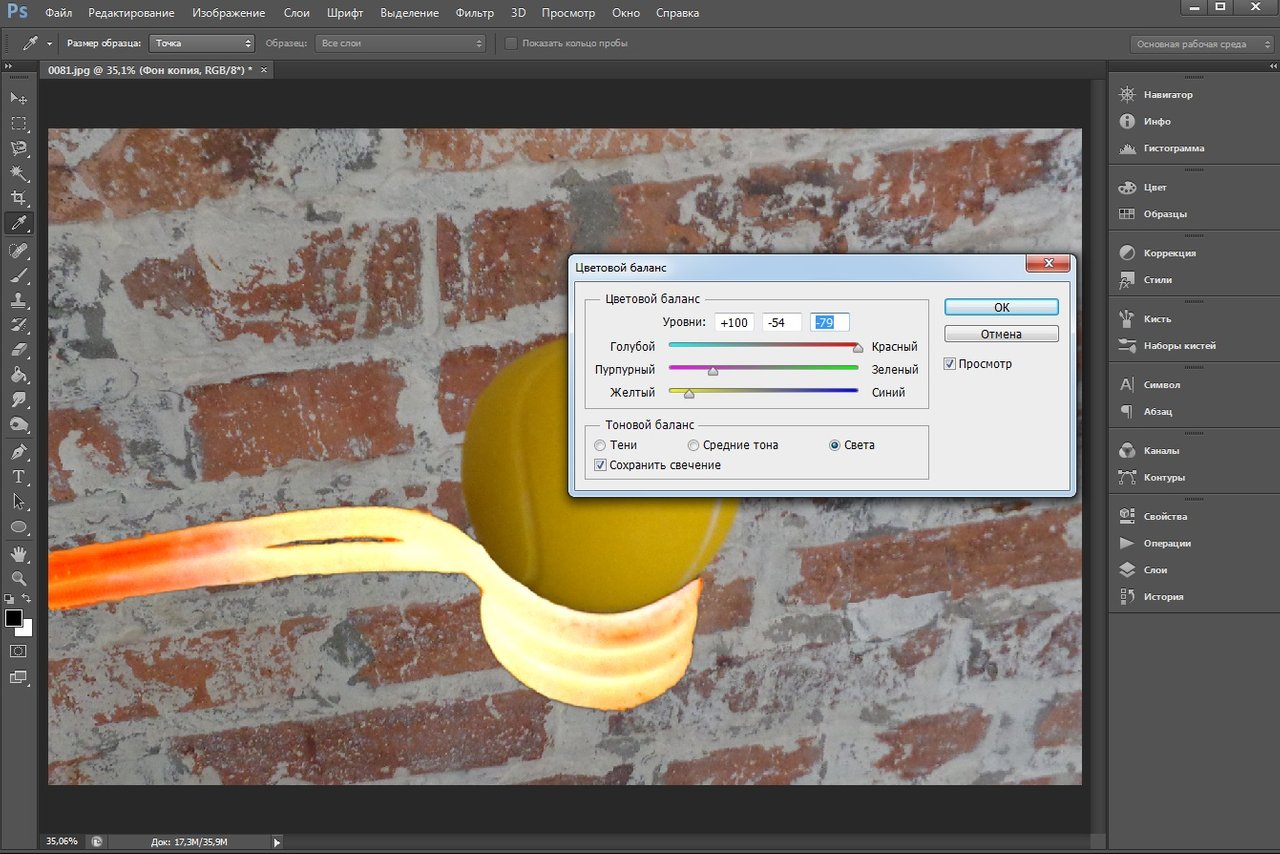Toggle Quick Mask mode icon
The image size is (1280, 854).
19,651
